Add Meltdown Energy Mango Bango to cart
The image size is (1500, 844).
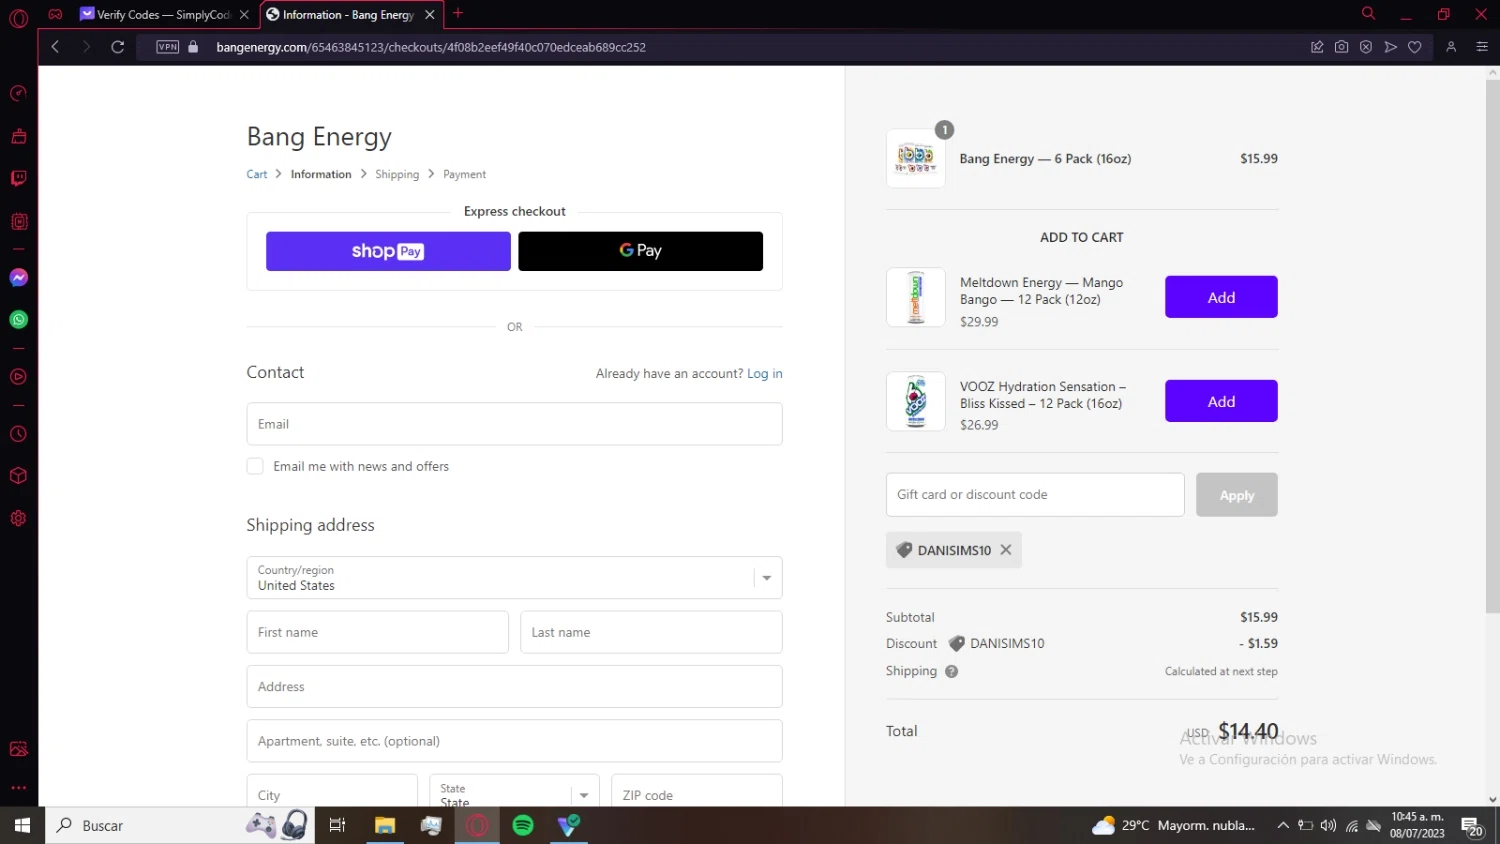1221,297
